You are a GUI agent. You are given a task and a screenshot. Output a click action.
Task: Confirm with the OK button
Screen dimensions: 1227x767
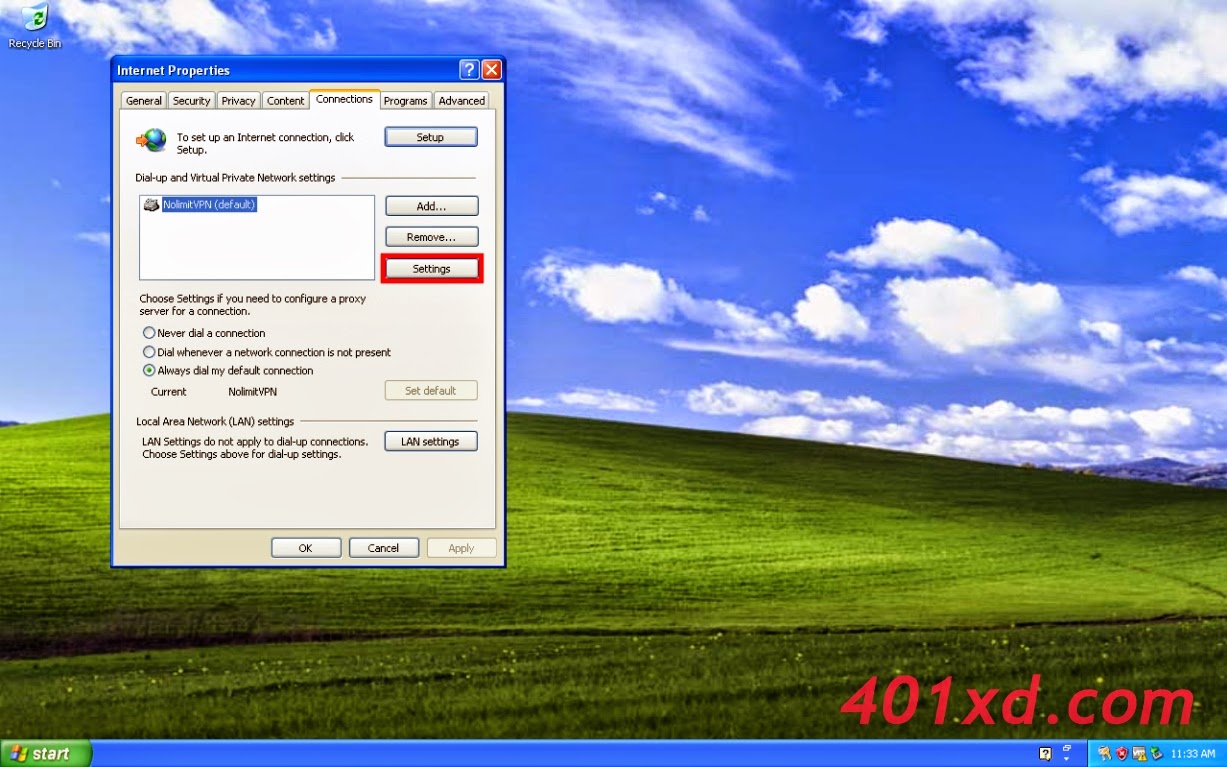point(306,548)
